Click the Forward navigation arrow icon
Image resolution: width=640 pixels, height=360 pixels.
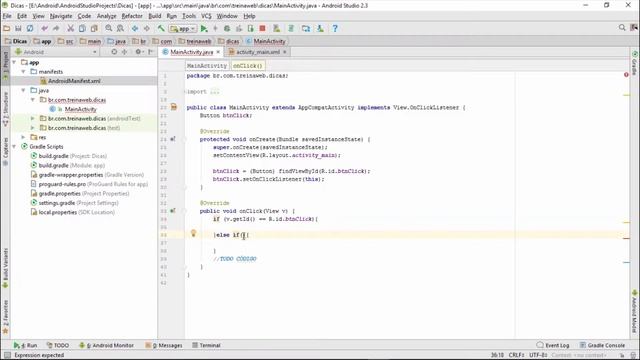[147, 29]
